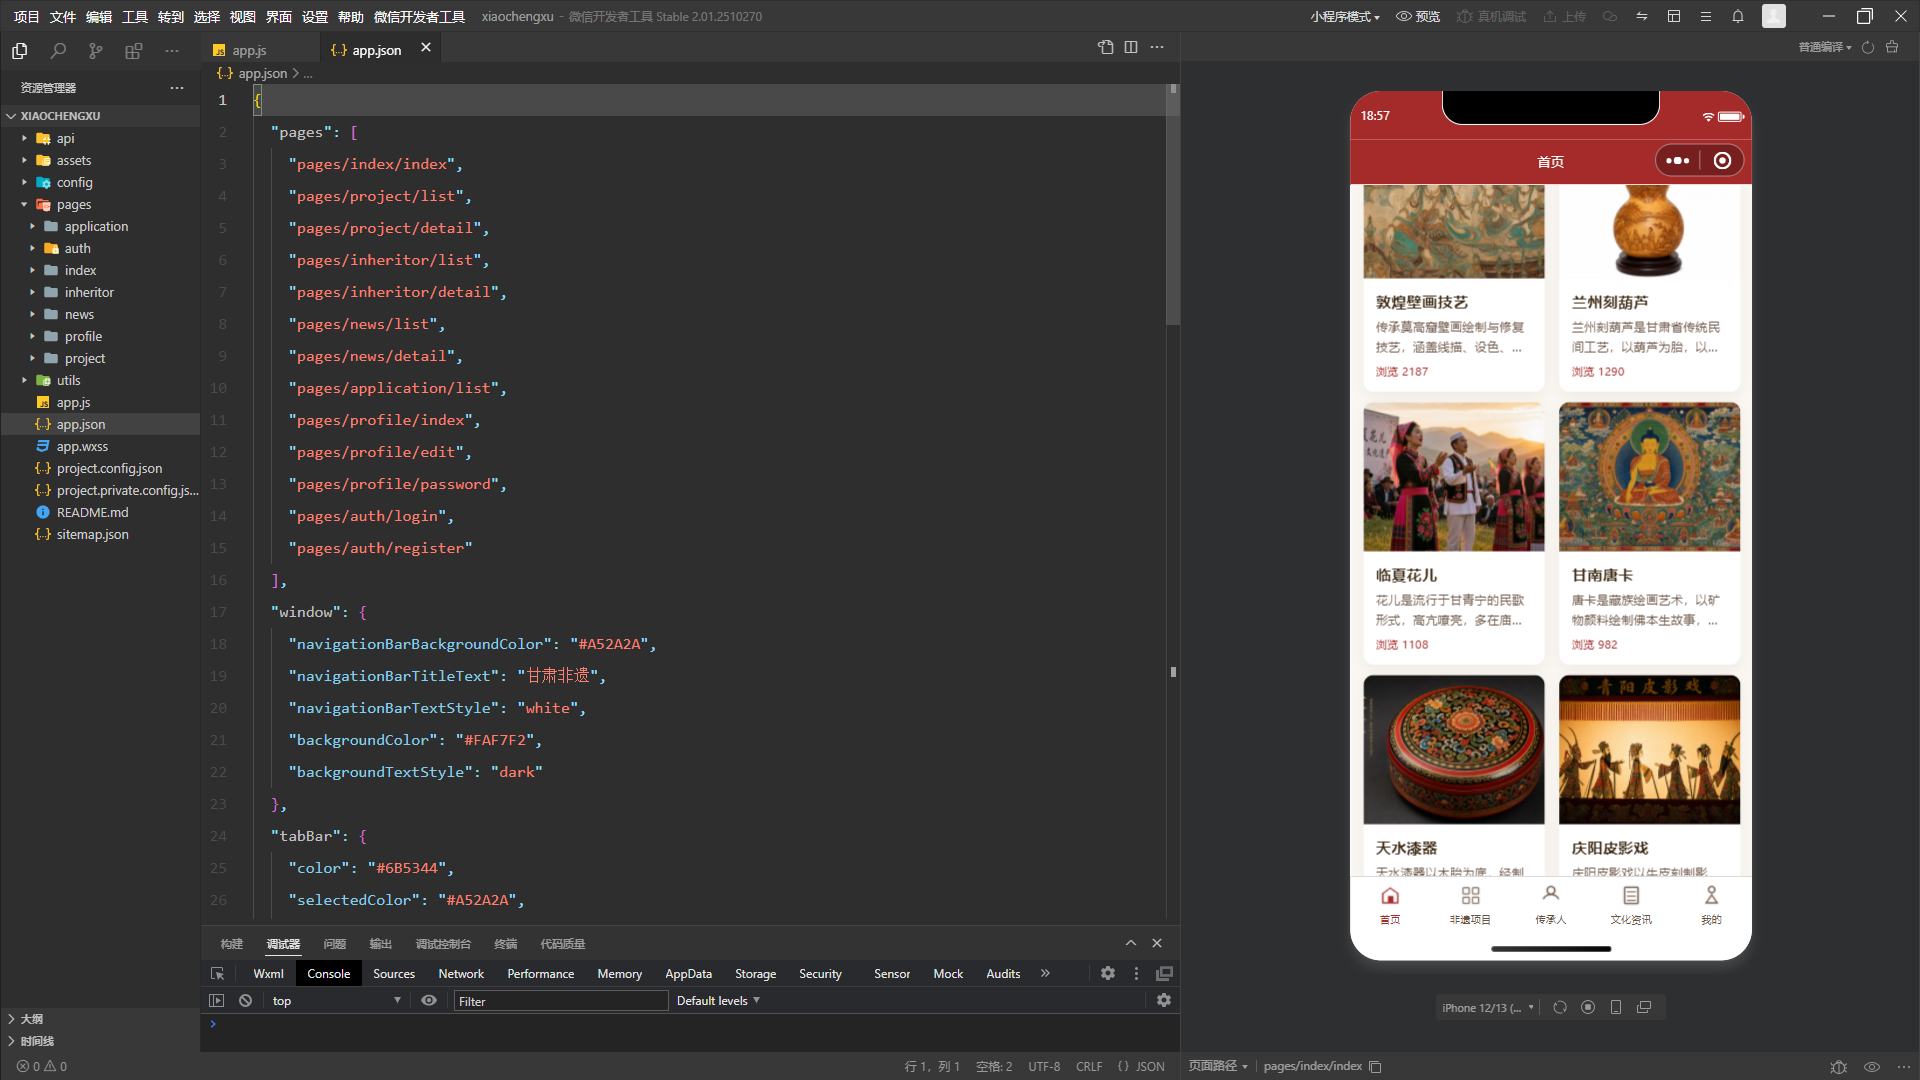Toggle the console live expression eye icon

pos(429,1000)
